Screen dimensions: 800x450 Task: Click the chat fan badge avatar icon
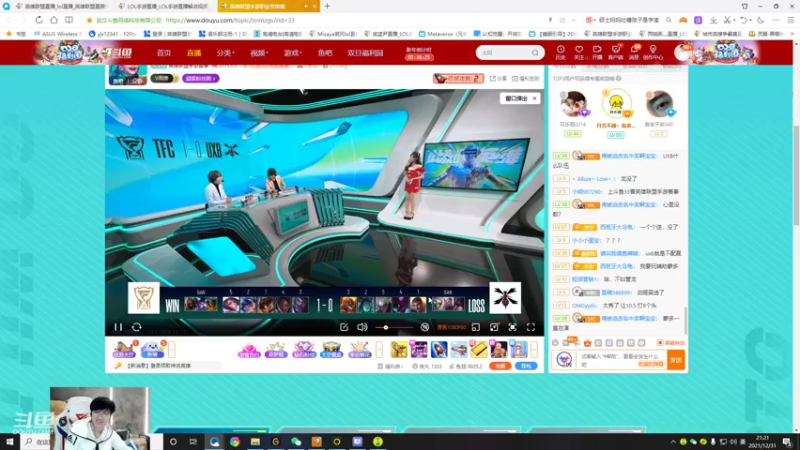564,360
